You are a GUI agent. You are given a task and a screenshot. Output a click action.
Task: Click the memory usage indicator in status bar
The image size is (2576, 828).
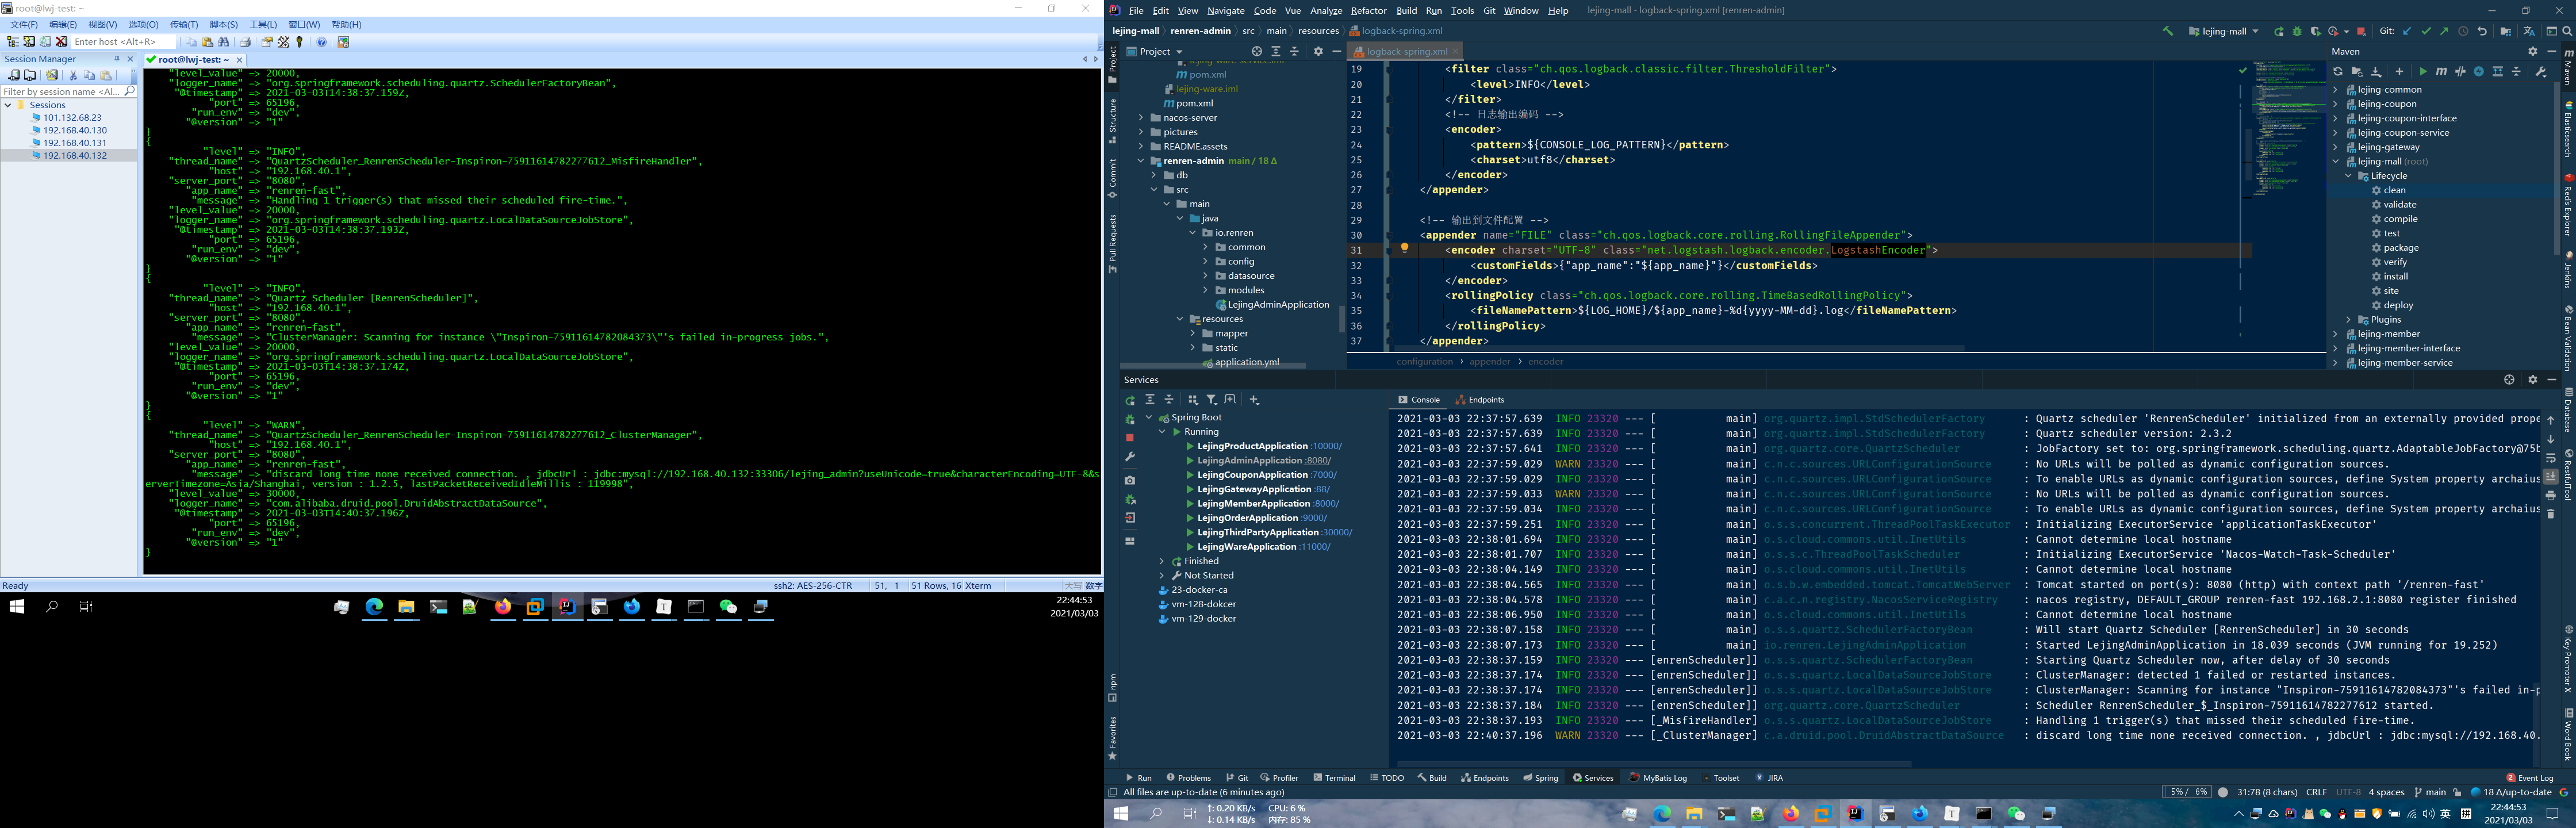coord(2187,792)
